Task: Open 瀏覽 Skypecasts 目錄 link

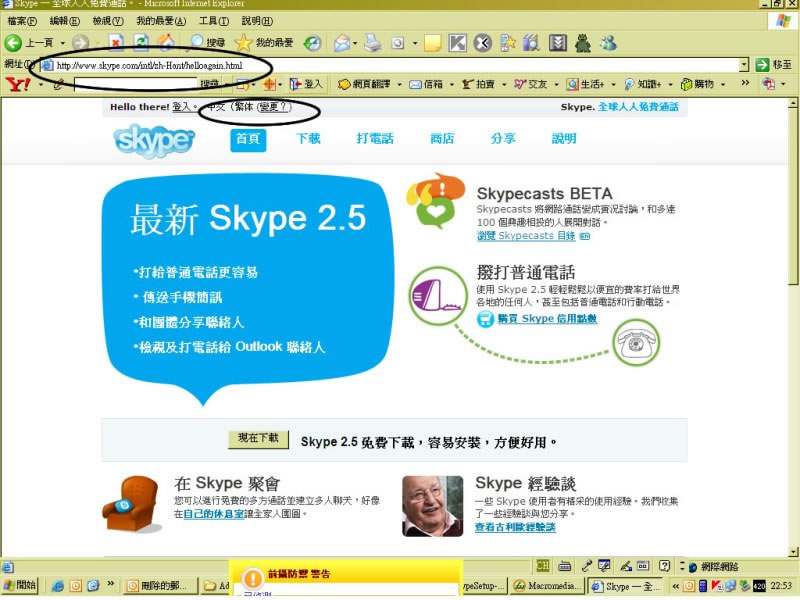Action: (526, 236)
